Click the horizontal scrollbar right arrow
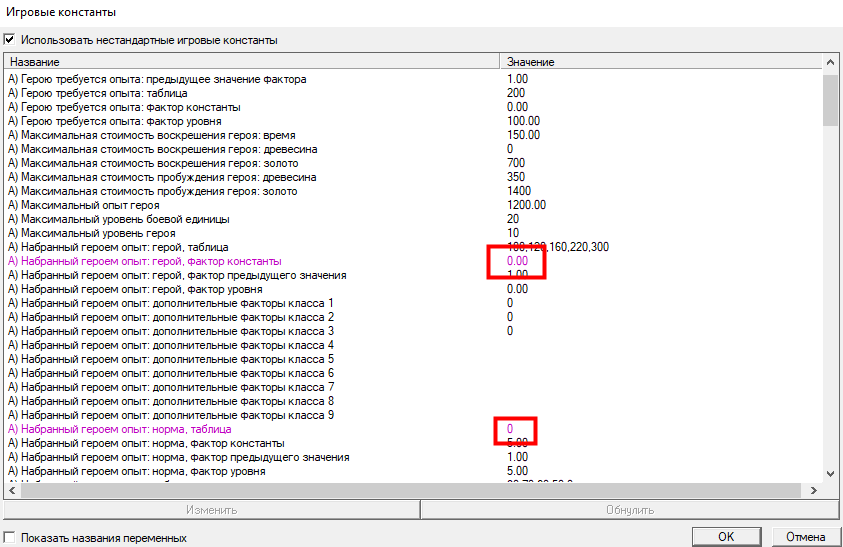This screenshot has width=843, height=547. (x=814, y=490)
